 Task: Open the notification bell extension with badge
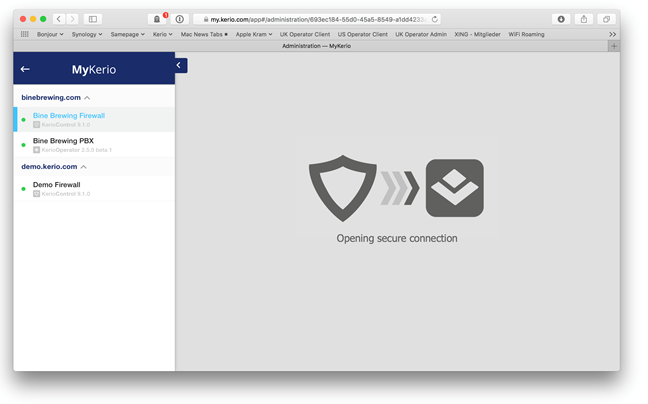click(157, 19)
